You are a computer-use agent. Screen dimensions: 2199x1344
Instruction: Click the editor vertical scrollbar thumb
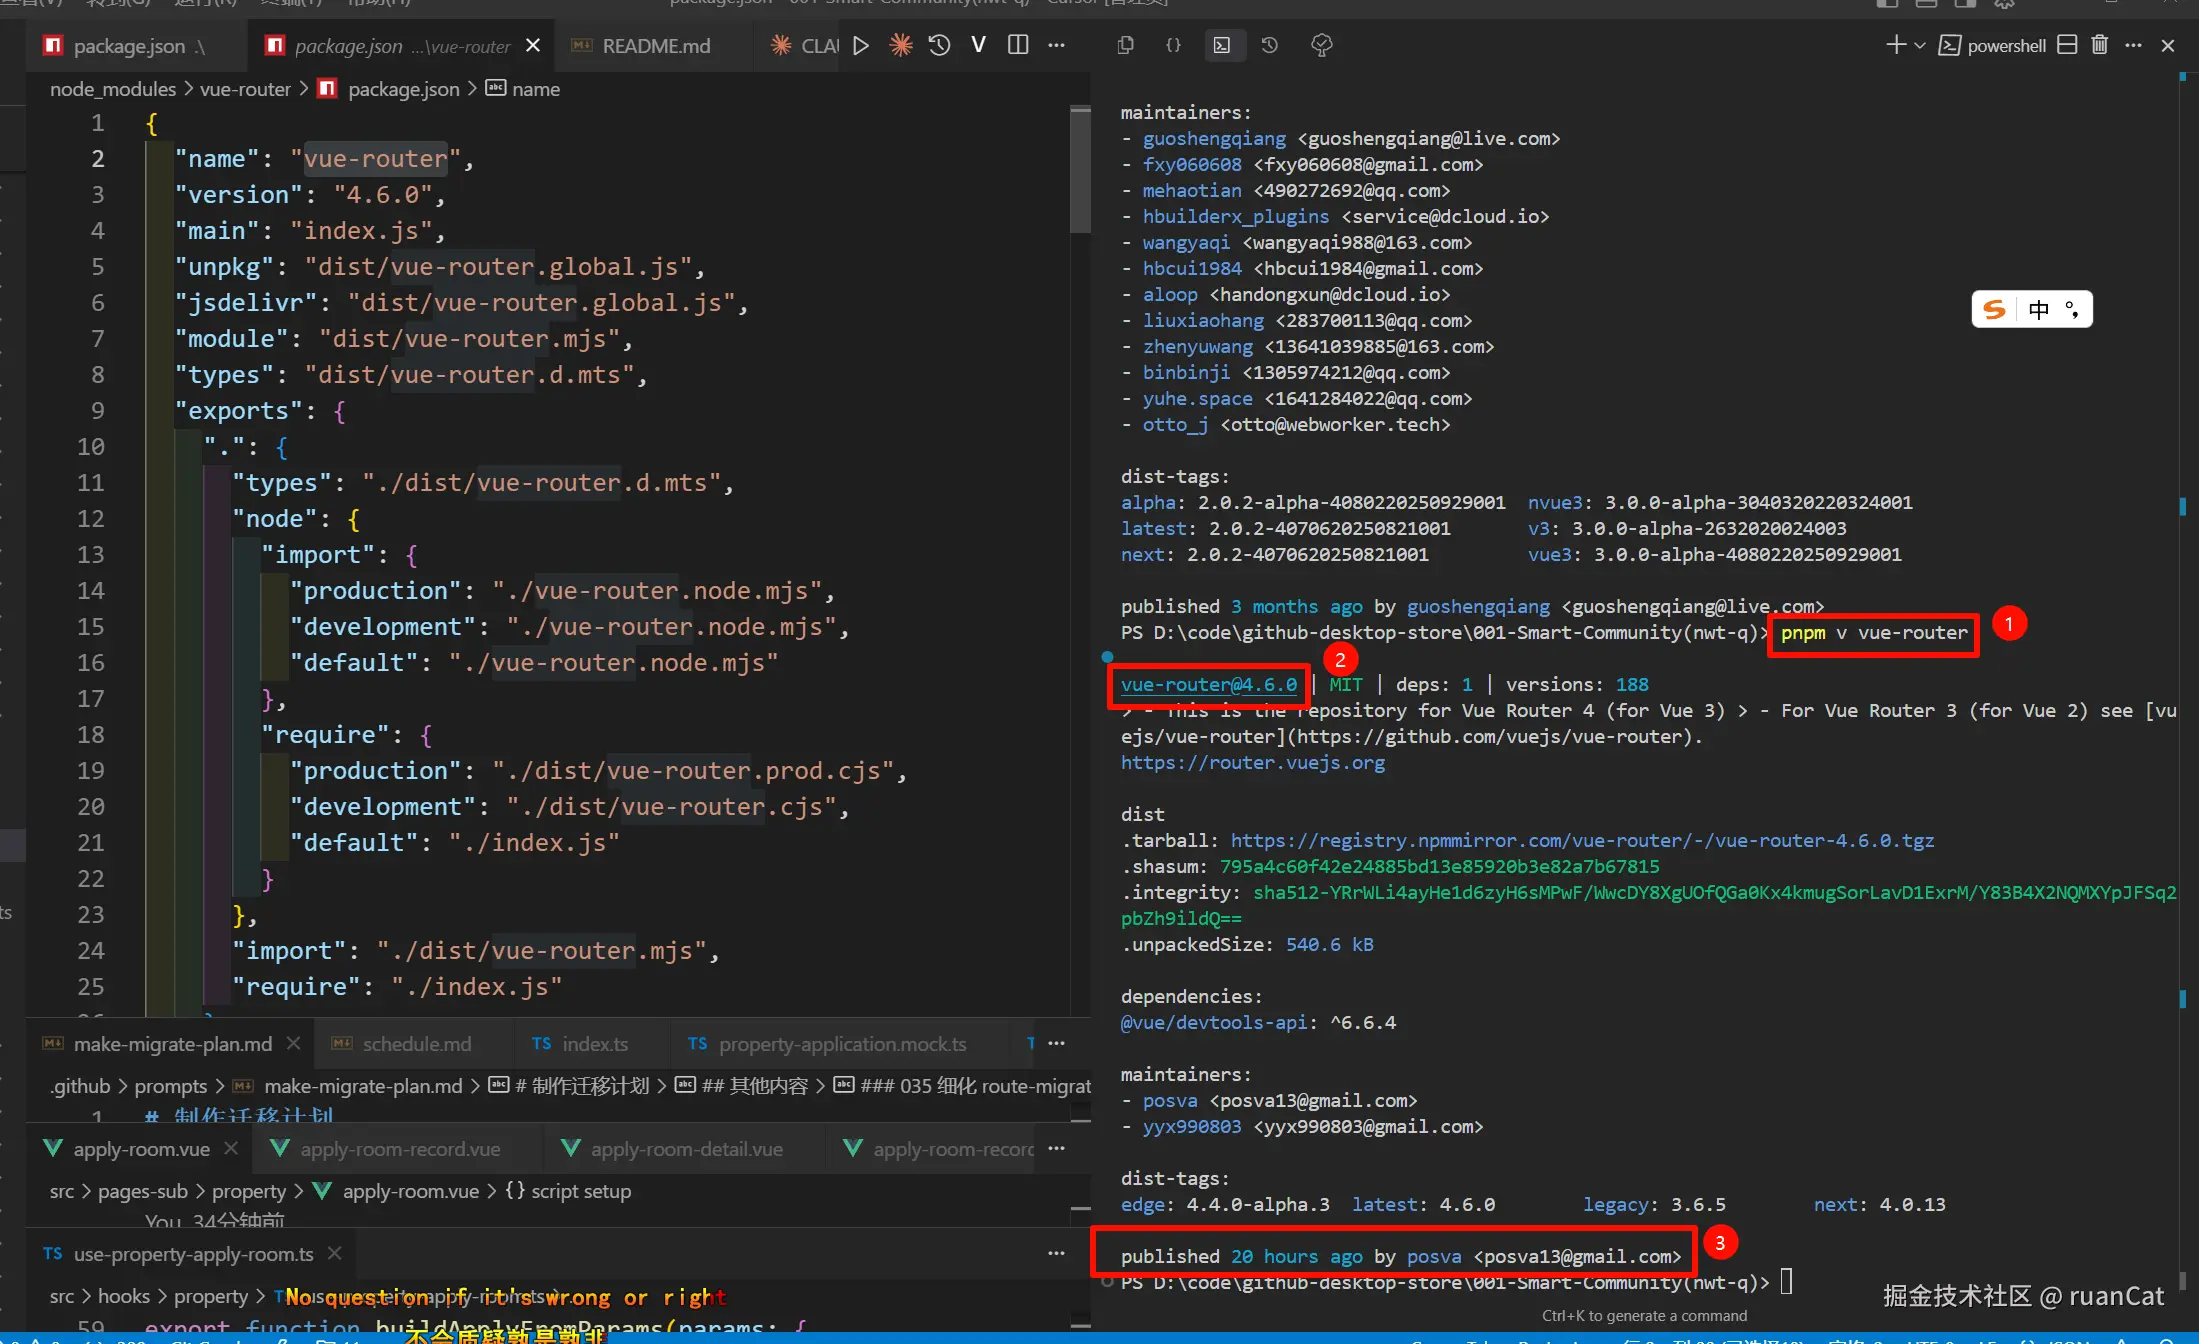1080,170
